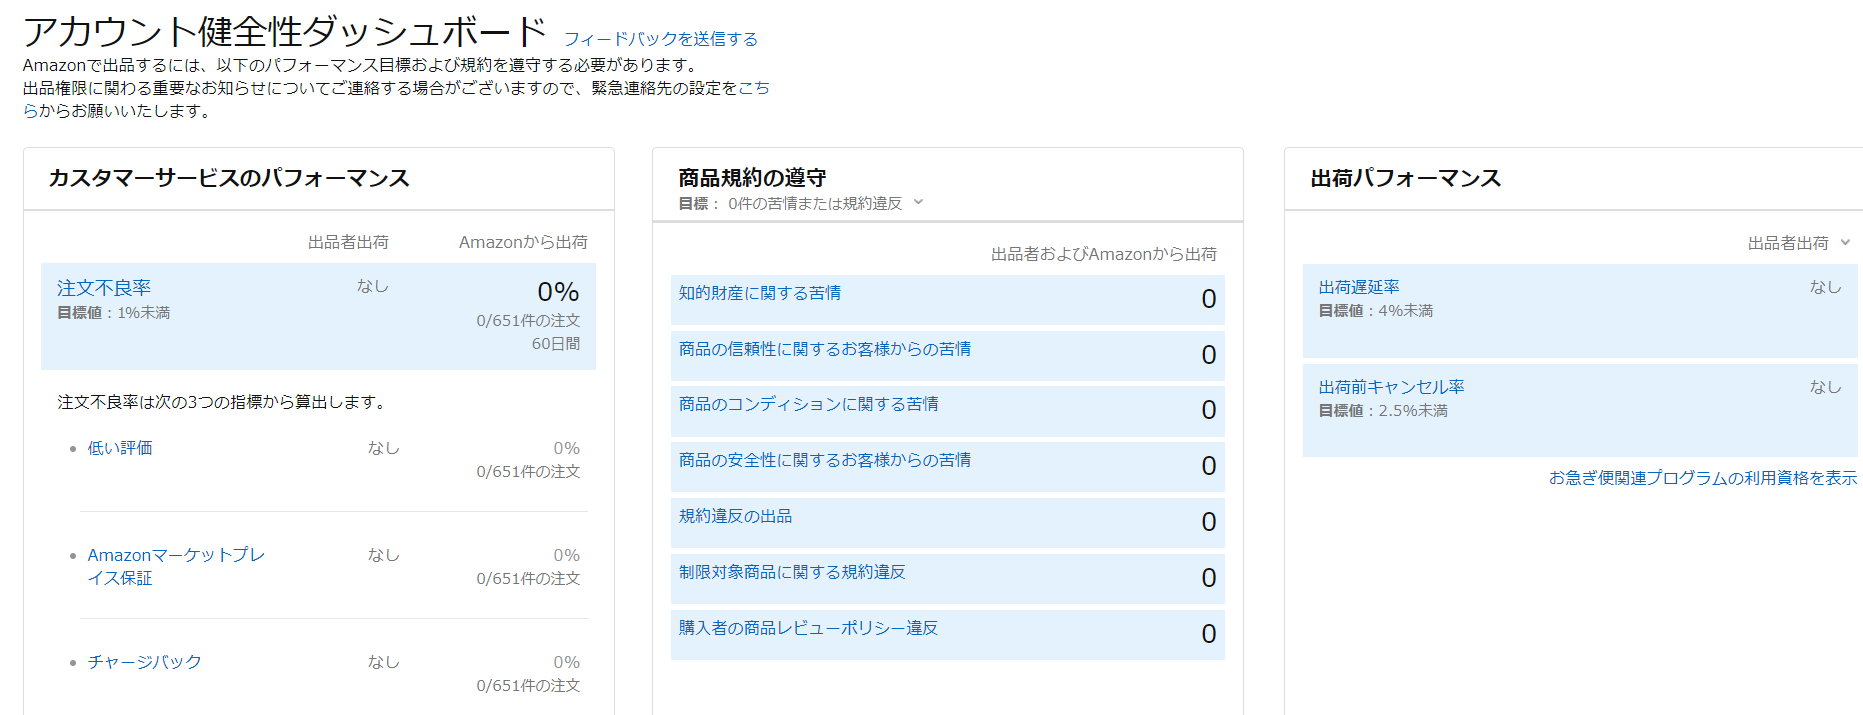Image resolution: width=1863 pixels, height=715 pixels.
Task: Open 制限対象商品に関する規約違反 link
Action: [791, 572]
